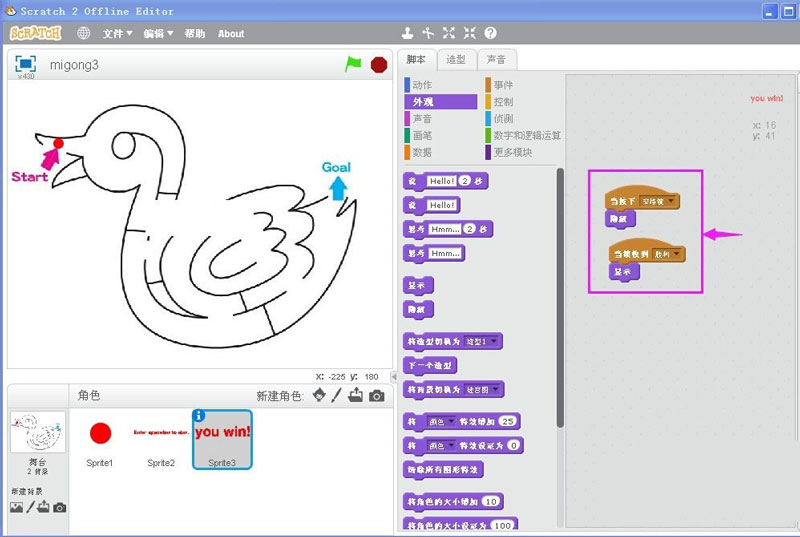The image size is (800, 537).
Task: Choose new sprite from library icon
Action: point(319,395)
